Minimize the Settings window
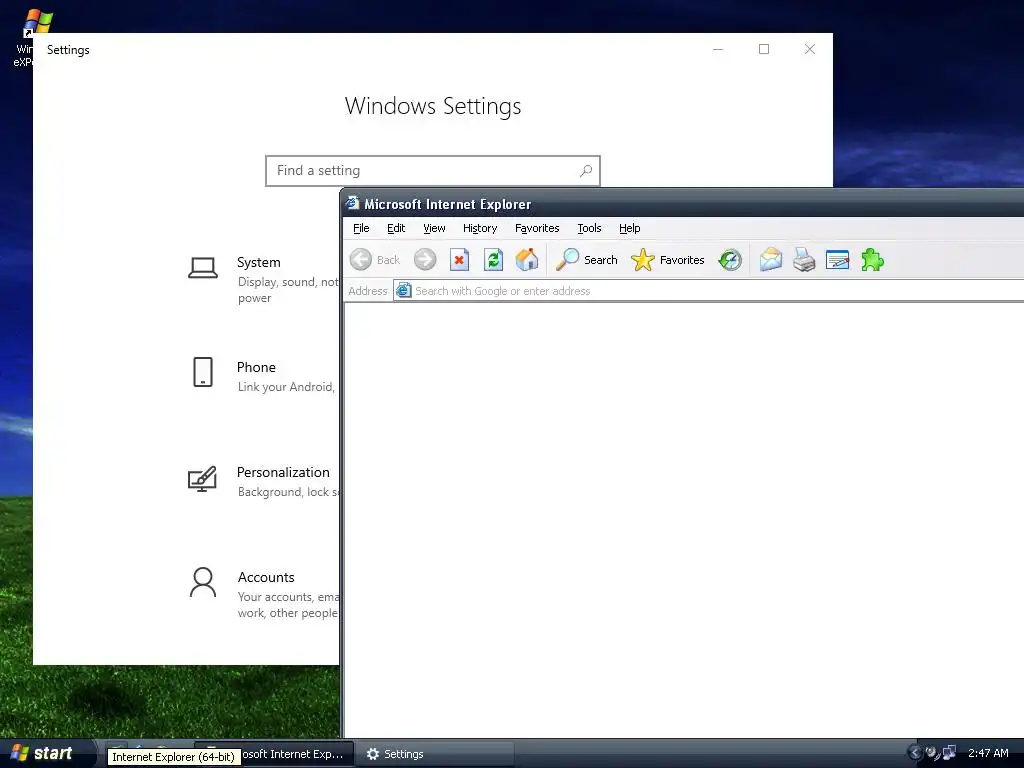Viewport: 1024px width, 768px height. click(718, 49)
